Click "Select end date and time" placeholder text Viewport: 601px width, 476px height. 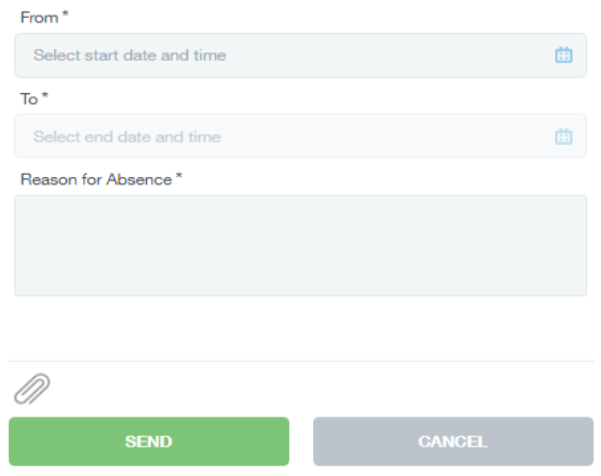coord(127,136)
